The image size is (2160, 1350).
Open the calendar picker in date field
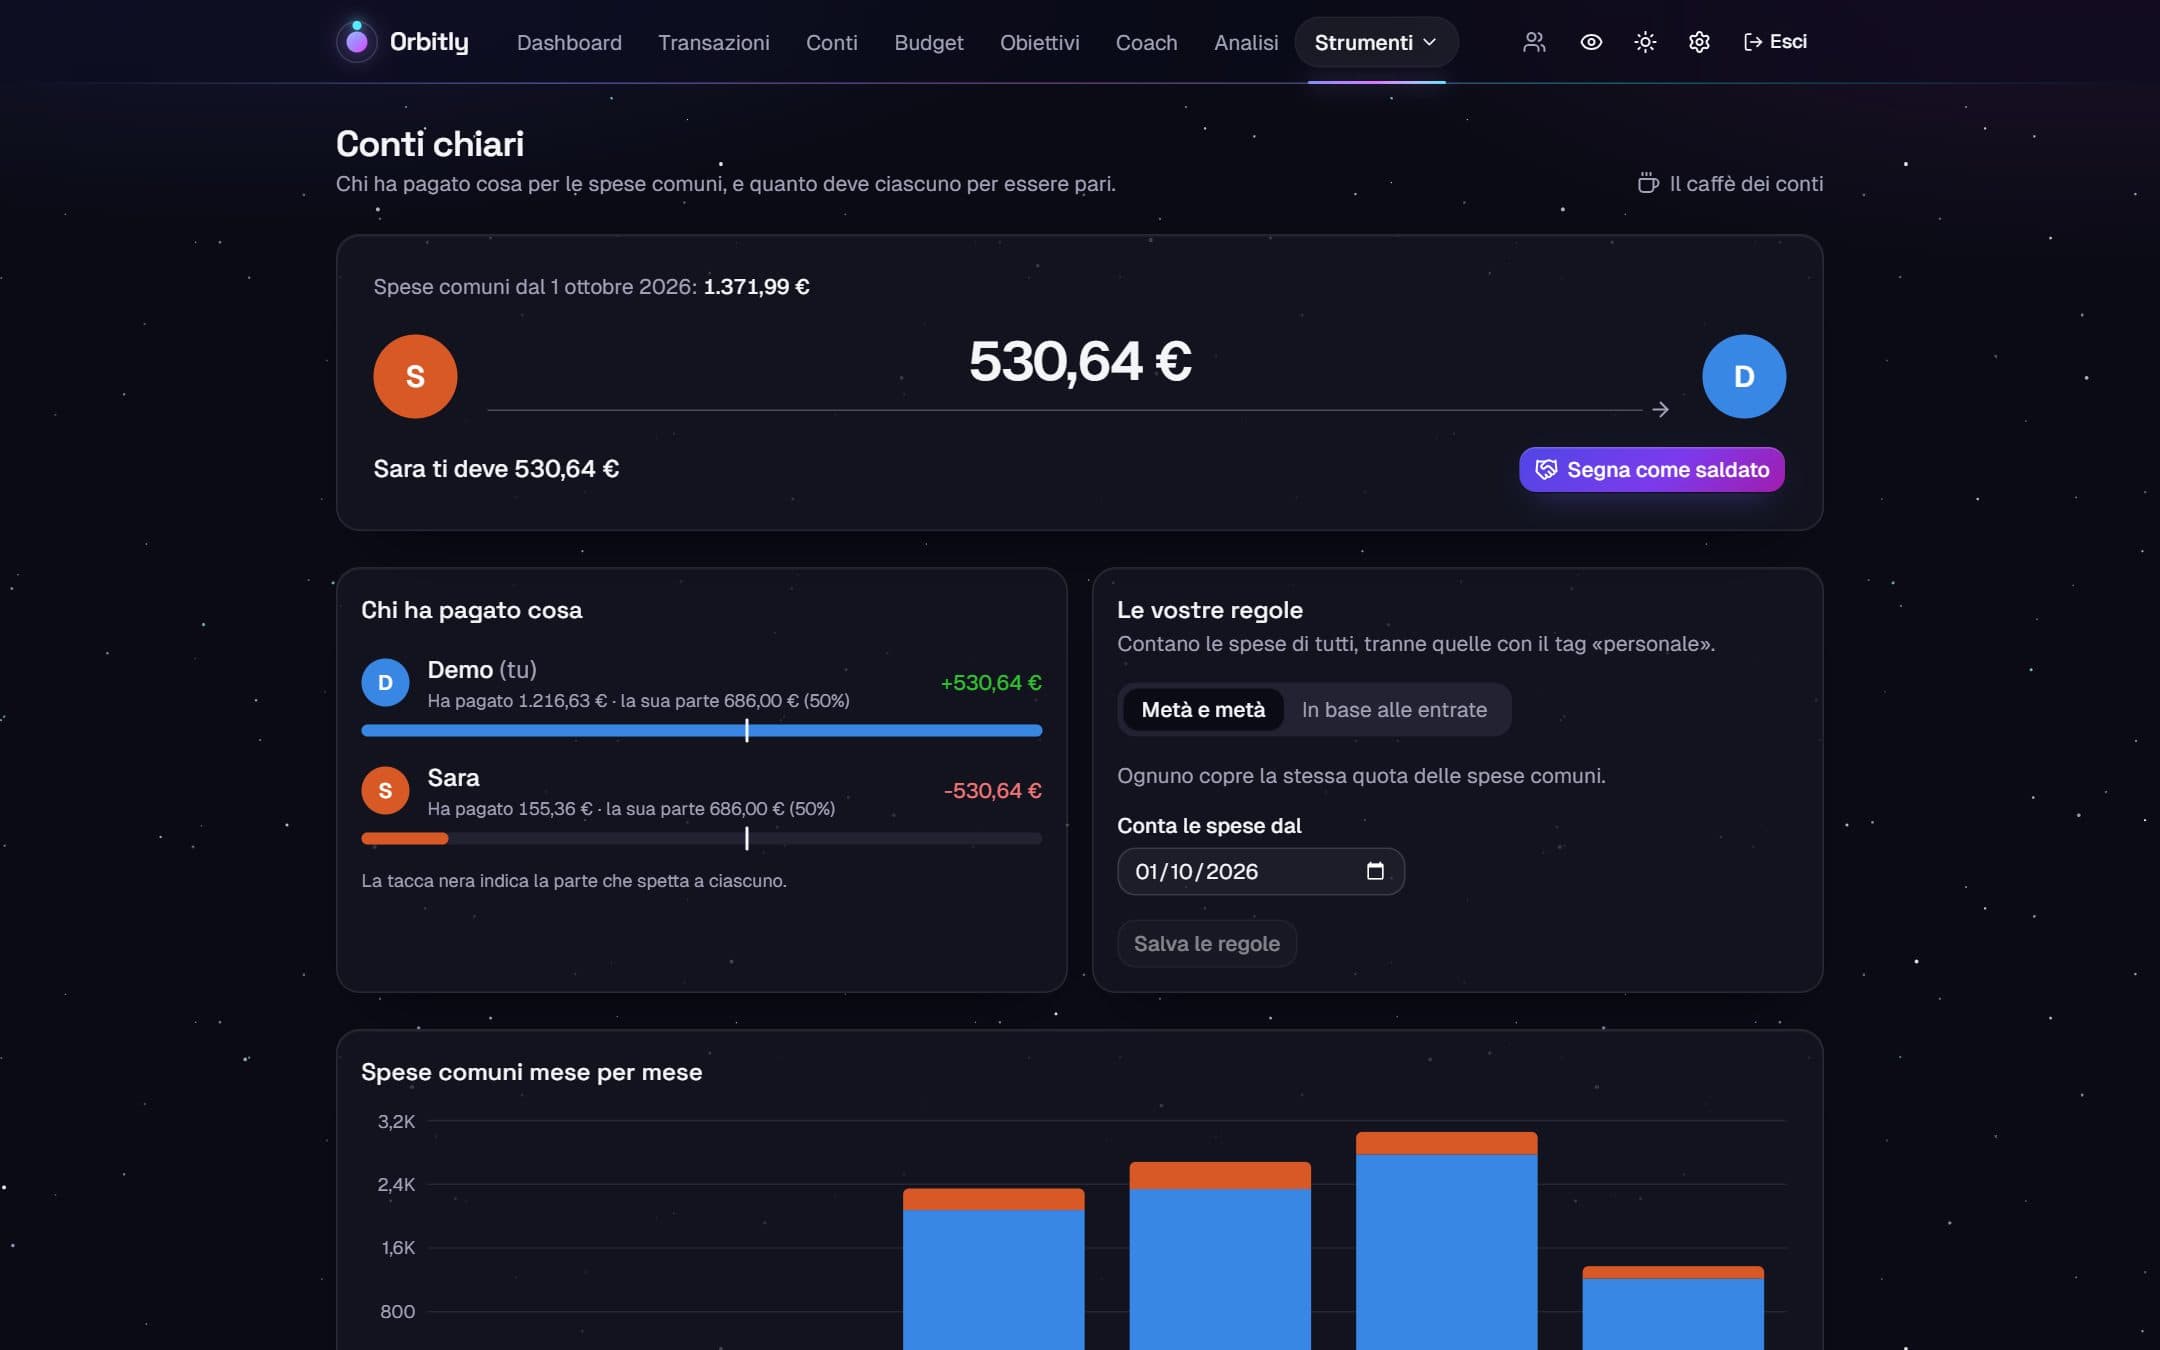(1375, 871)
